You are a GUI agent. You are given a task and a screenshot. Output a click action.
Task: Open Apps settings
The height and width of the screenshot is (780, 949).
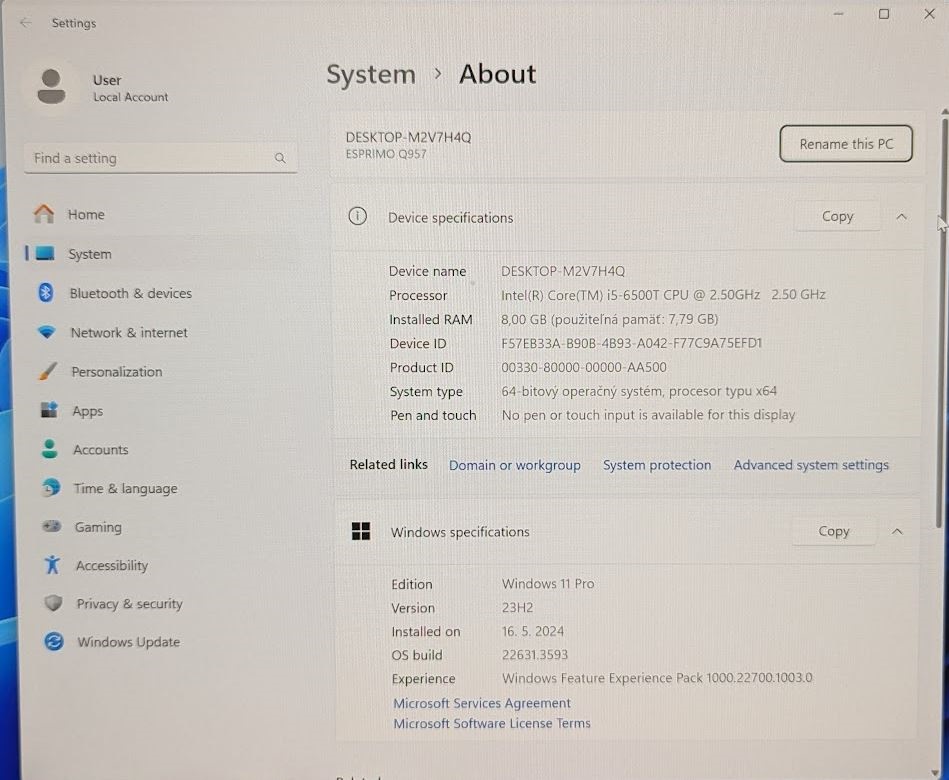[x=88, y=410]
